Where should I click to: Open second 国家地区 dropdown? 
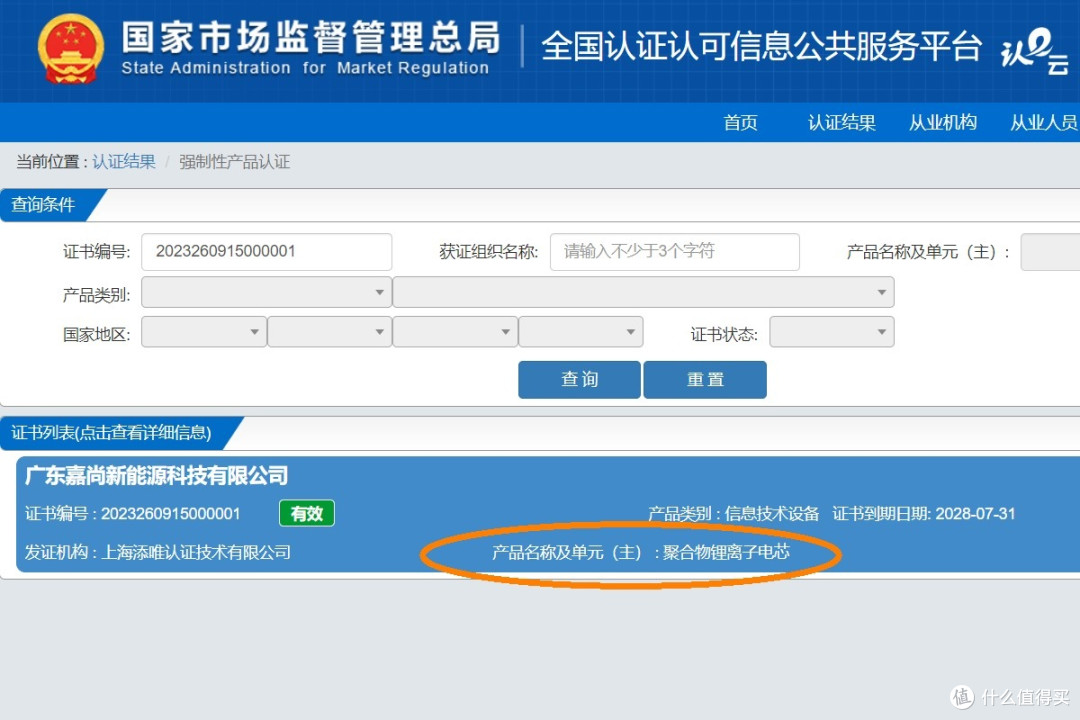pos(330,331)
